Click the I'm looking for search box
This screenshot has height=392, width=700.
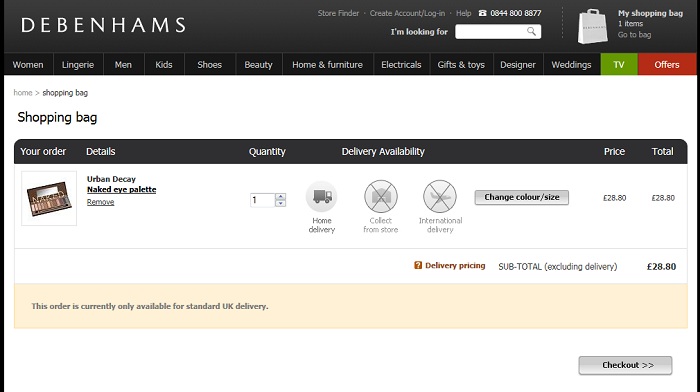(x=498, y=32)
